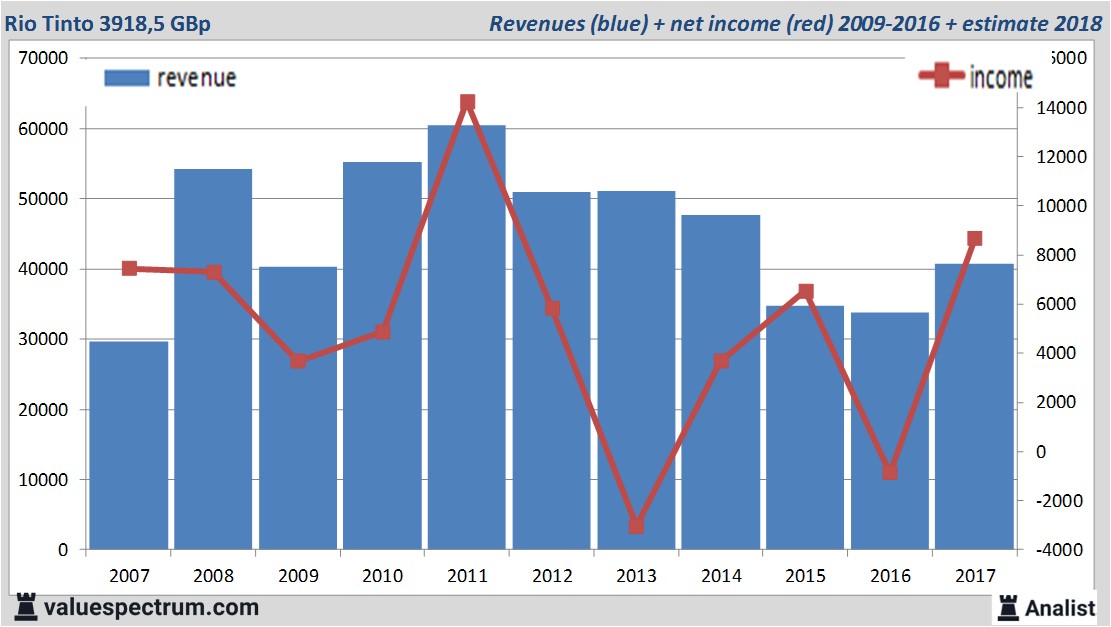Click the 2008 income data point

tap(214, 272)
